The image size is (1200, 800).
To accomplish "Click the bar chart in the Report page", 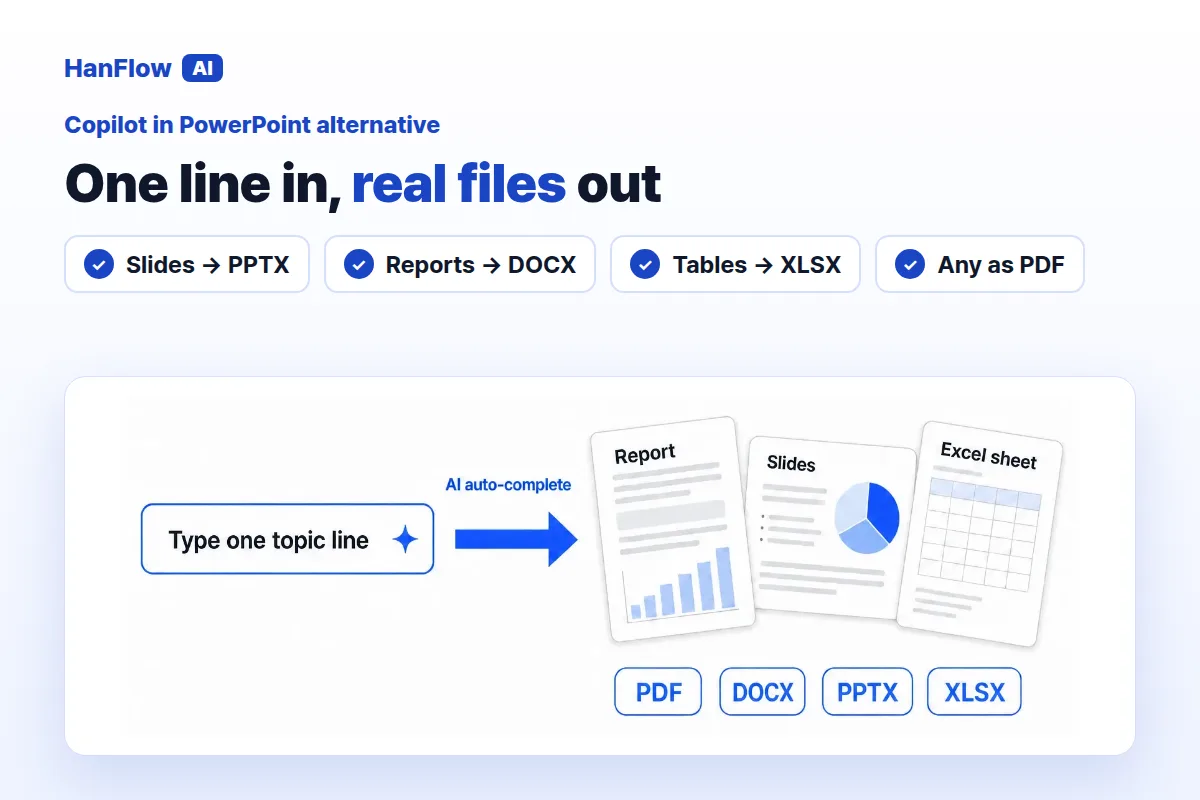I will point(680,583).
